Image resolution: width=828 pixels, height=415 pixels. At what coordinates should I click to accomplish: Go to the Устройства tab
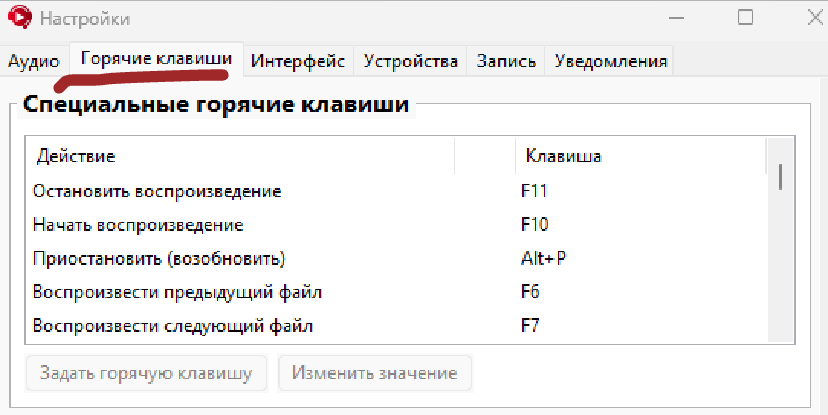click(410, 61)
